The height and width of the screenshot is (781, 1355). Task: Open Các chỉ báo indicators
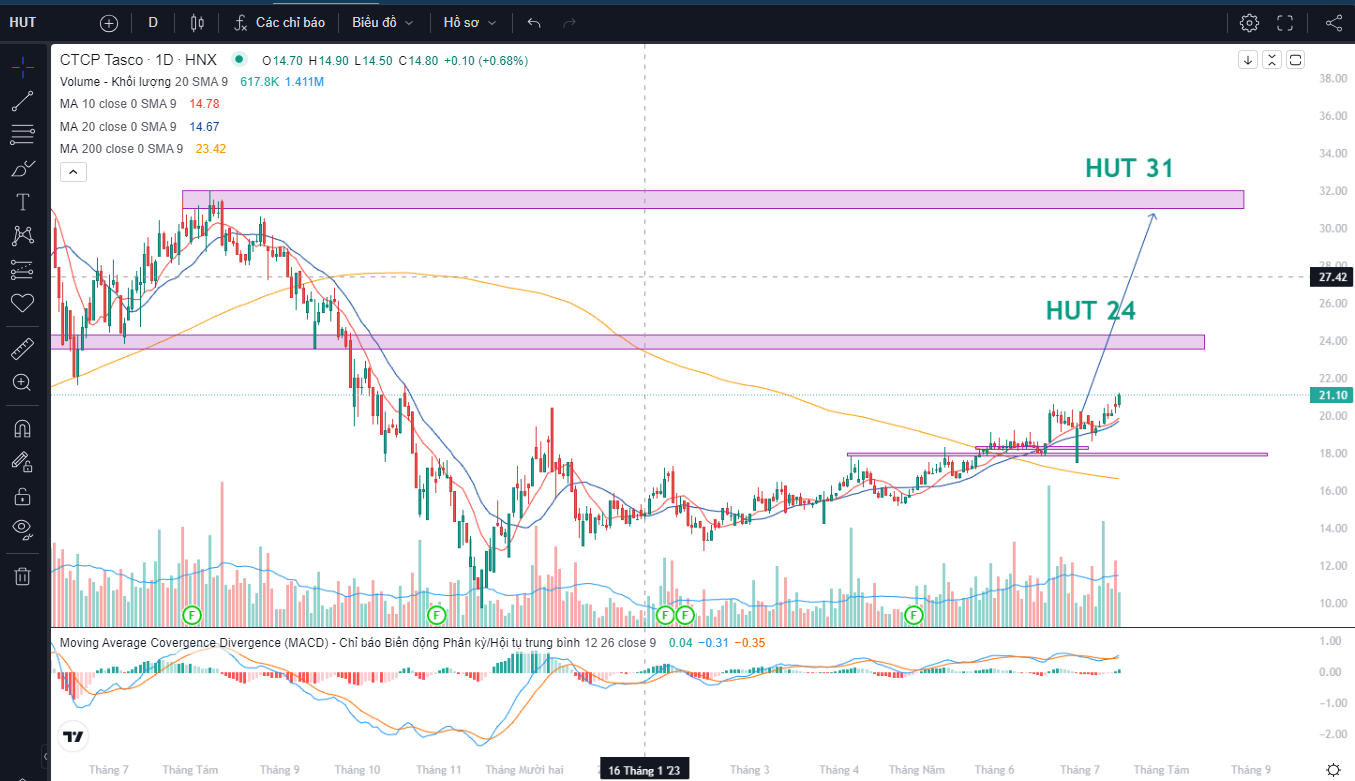[279, 22]
